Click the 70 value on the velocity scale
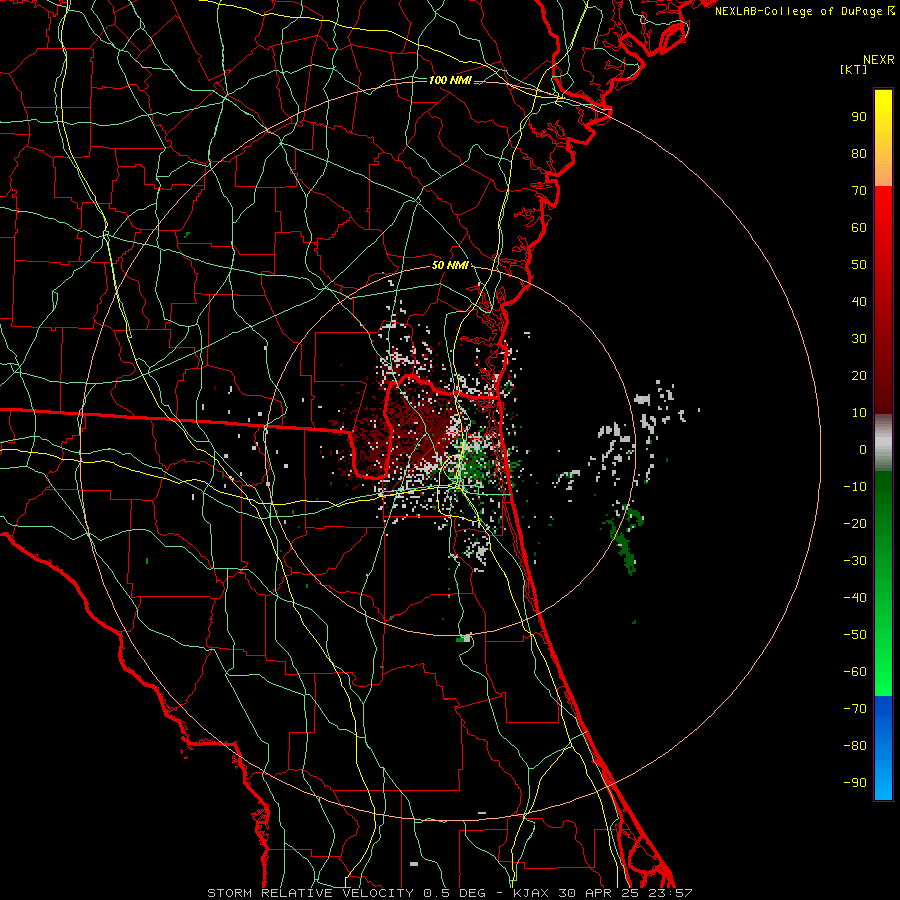 click(x=859, y=191)
